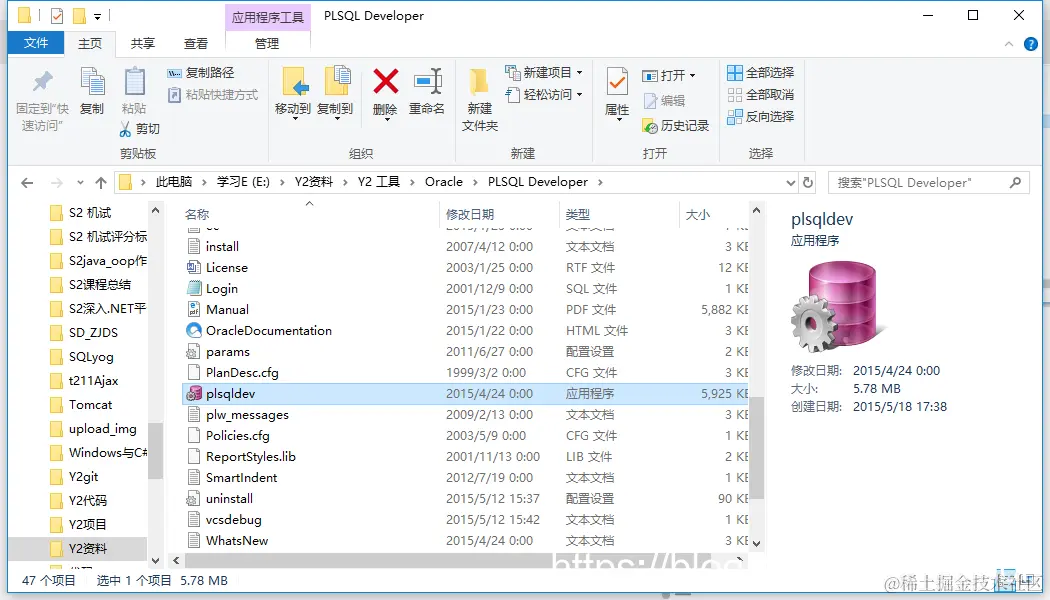Click the PLSQL Developer search box
Image resolution: width=1050 pixels, height=600 pixels.
[x=920, y=182]
